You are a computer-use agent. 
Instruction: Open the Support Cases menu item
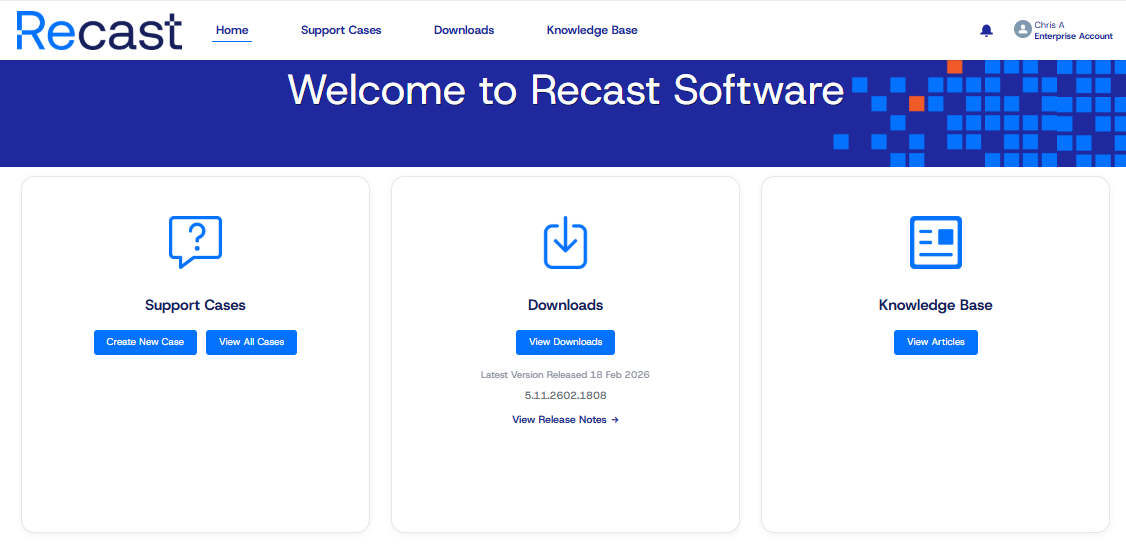[x=341, y=30]
